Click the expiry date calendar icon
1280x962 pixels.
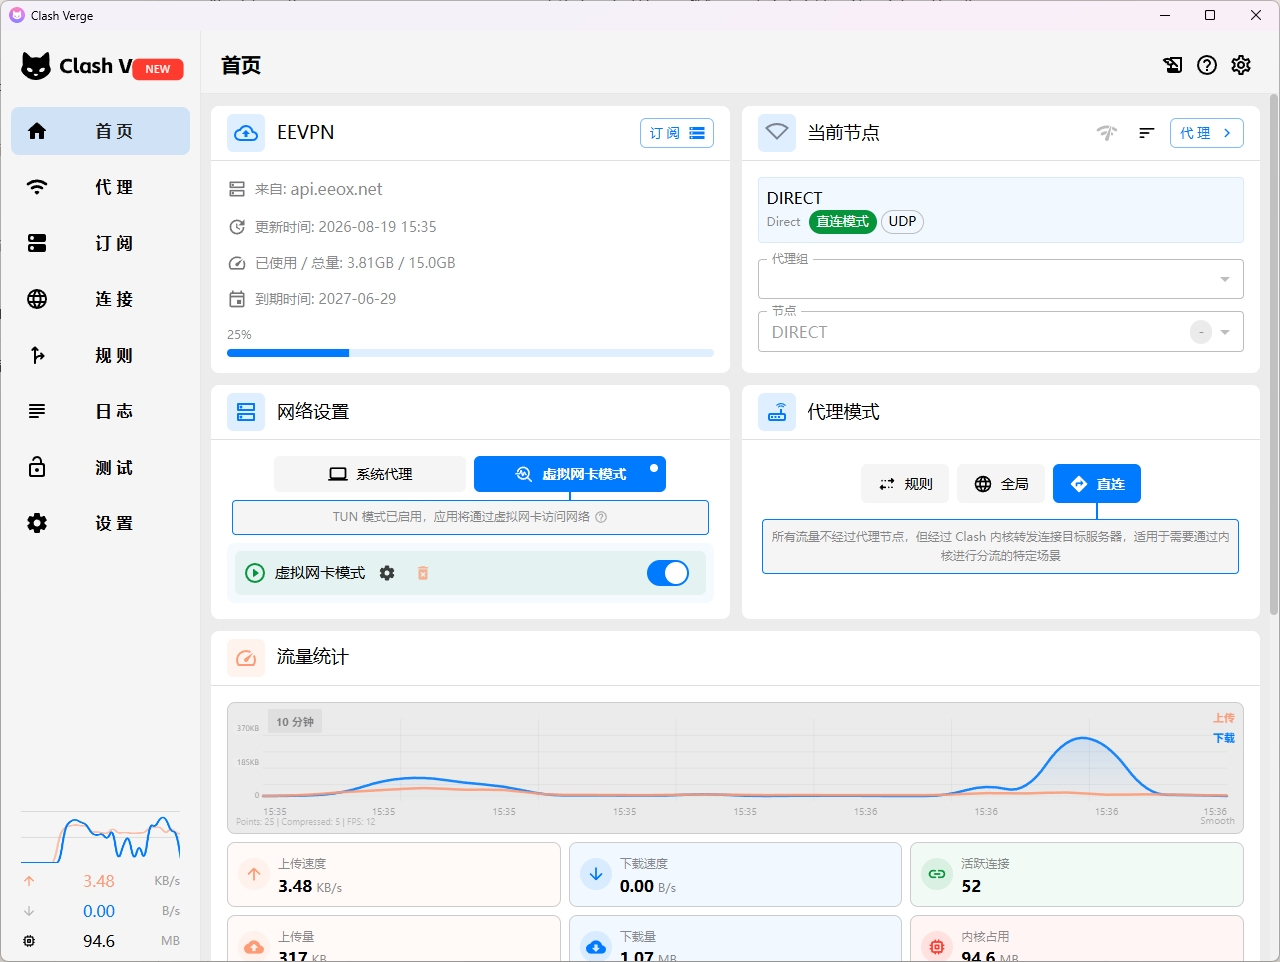(237, 299)
